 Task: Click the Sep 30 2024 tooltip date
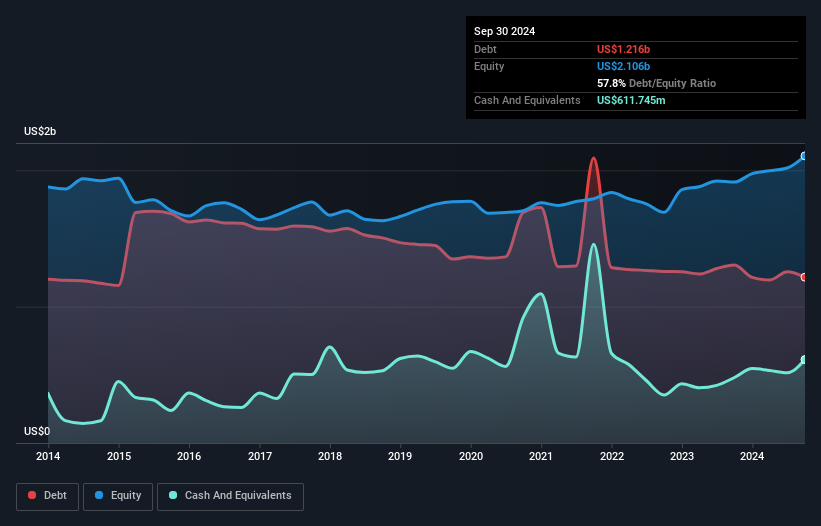point(504,31)
